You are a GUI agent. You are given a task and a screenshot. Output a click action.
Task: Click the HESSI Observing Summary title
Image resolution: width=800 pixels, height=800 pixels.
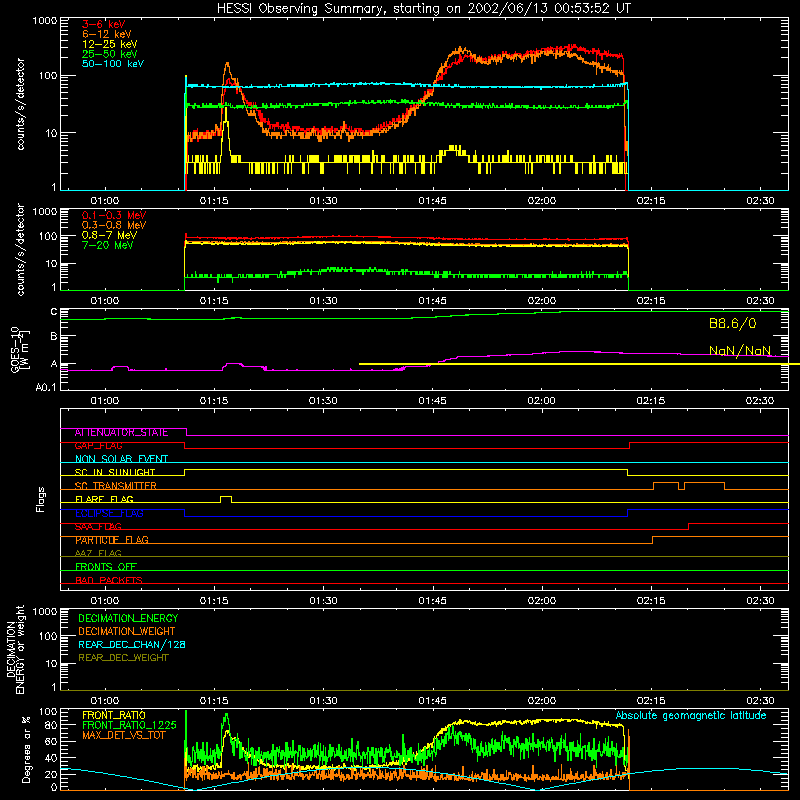(x=423, y=8)
